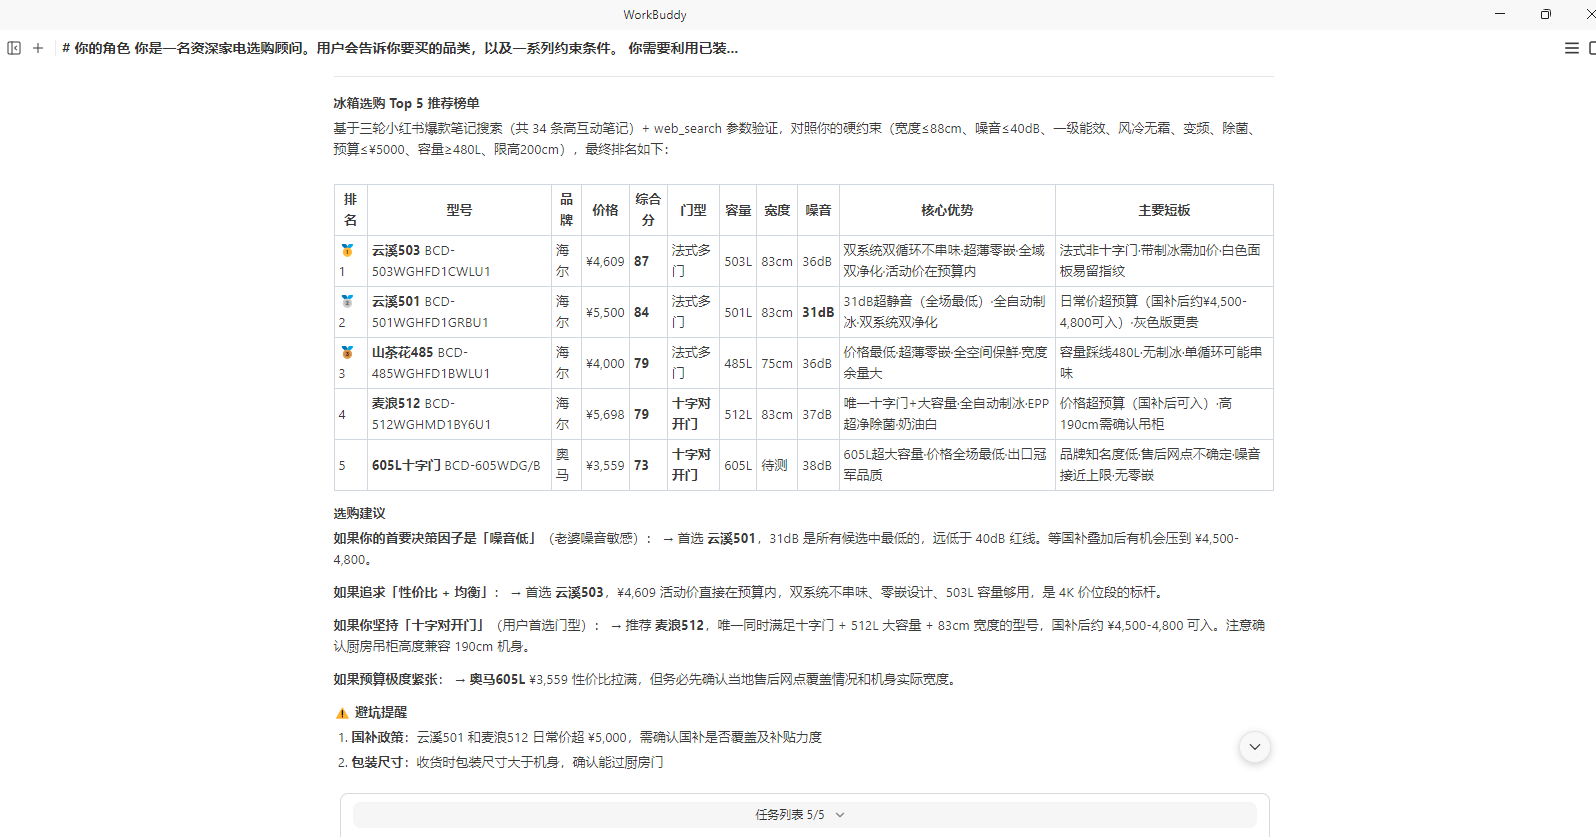Toggle the left sidebar panel icon
The width and height of the screenshot is (1596, 837).
click(x=14, y=48)
